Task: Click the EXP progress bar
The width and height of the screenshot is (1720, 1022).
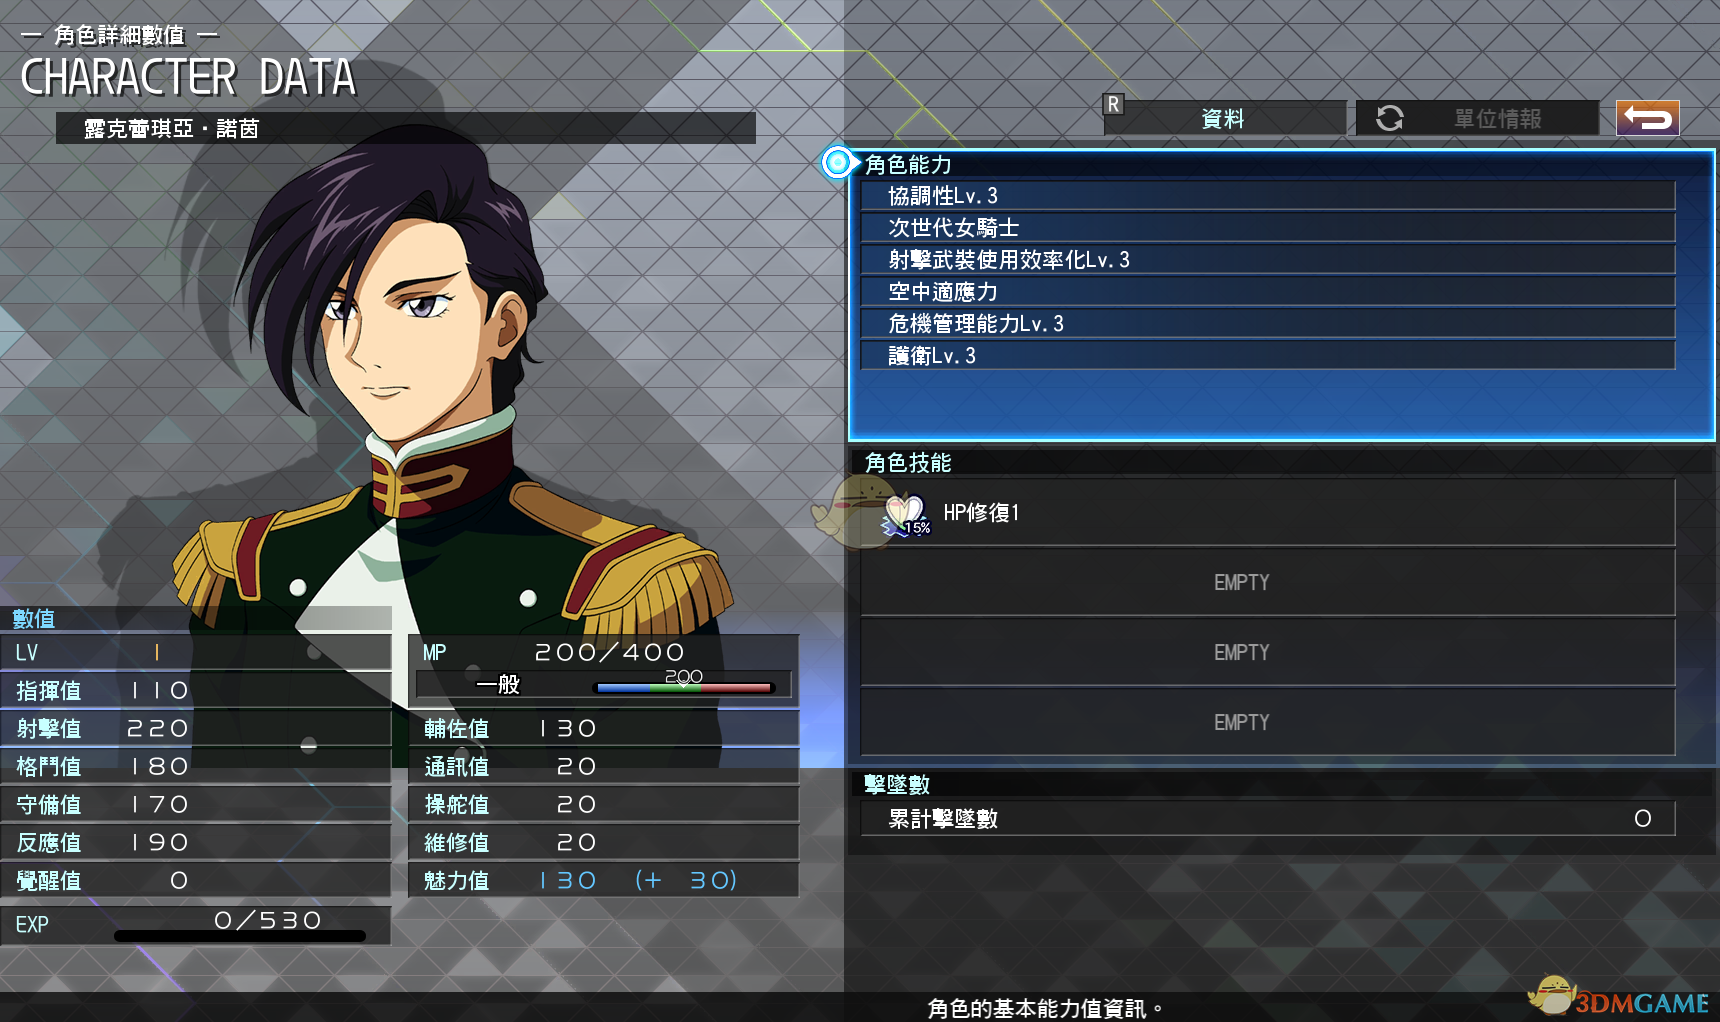Action: [240, 936]
